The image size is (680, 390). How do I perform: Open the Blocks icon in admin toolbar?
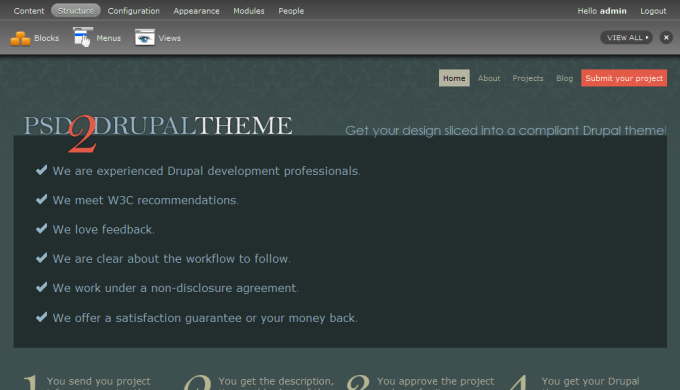coord(20,38)
